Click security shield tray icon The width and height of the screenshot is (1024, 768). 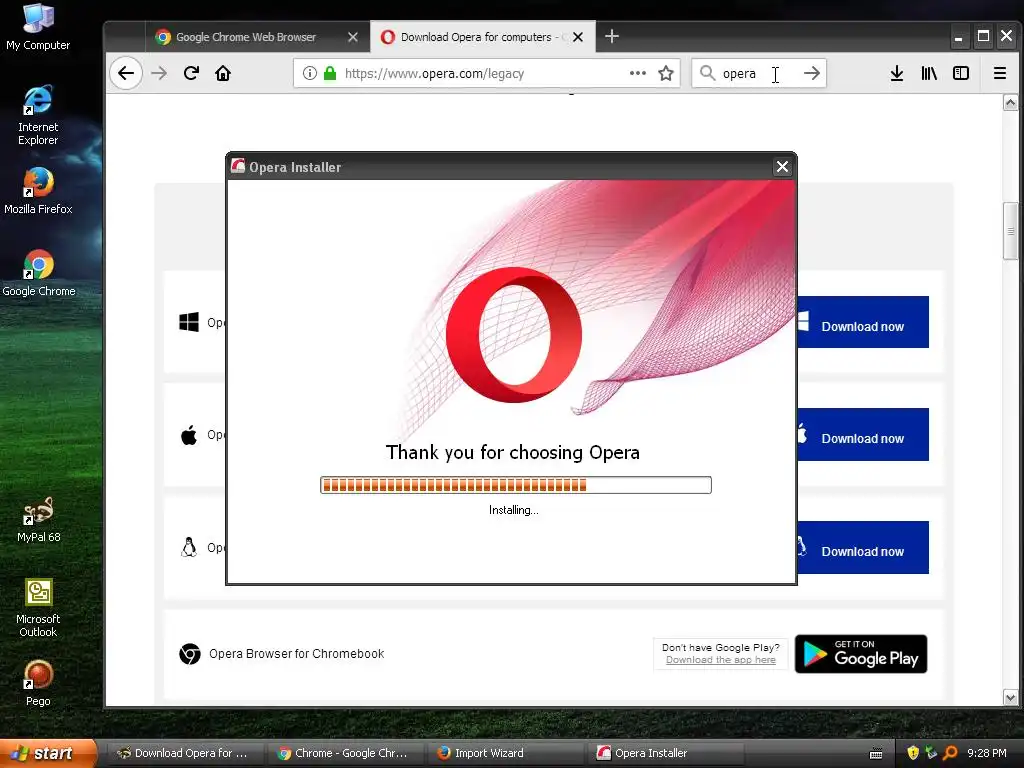[913, 753]
